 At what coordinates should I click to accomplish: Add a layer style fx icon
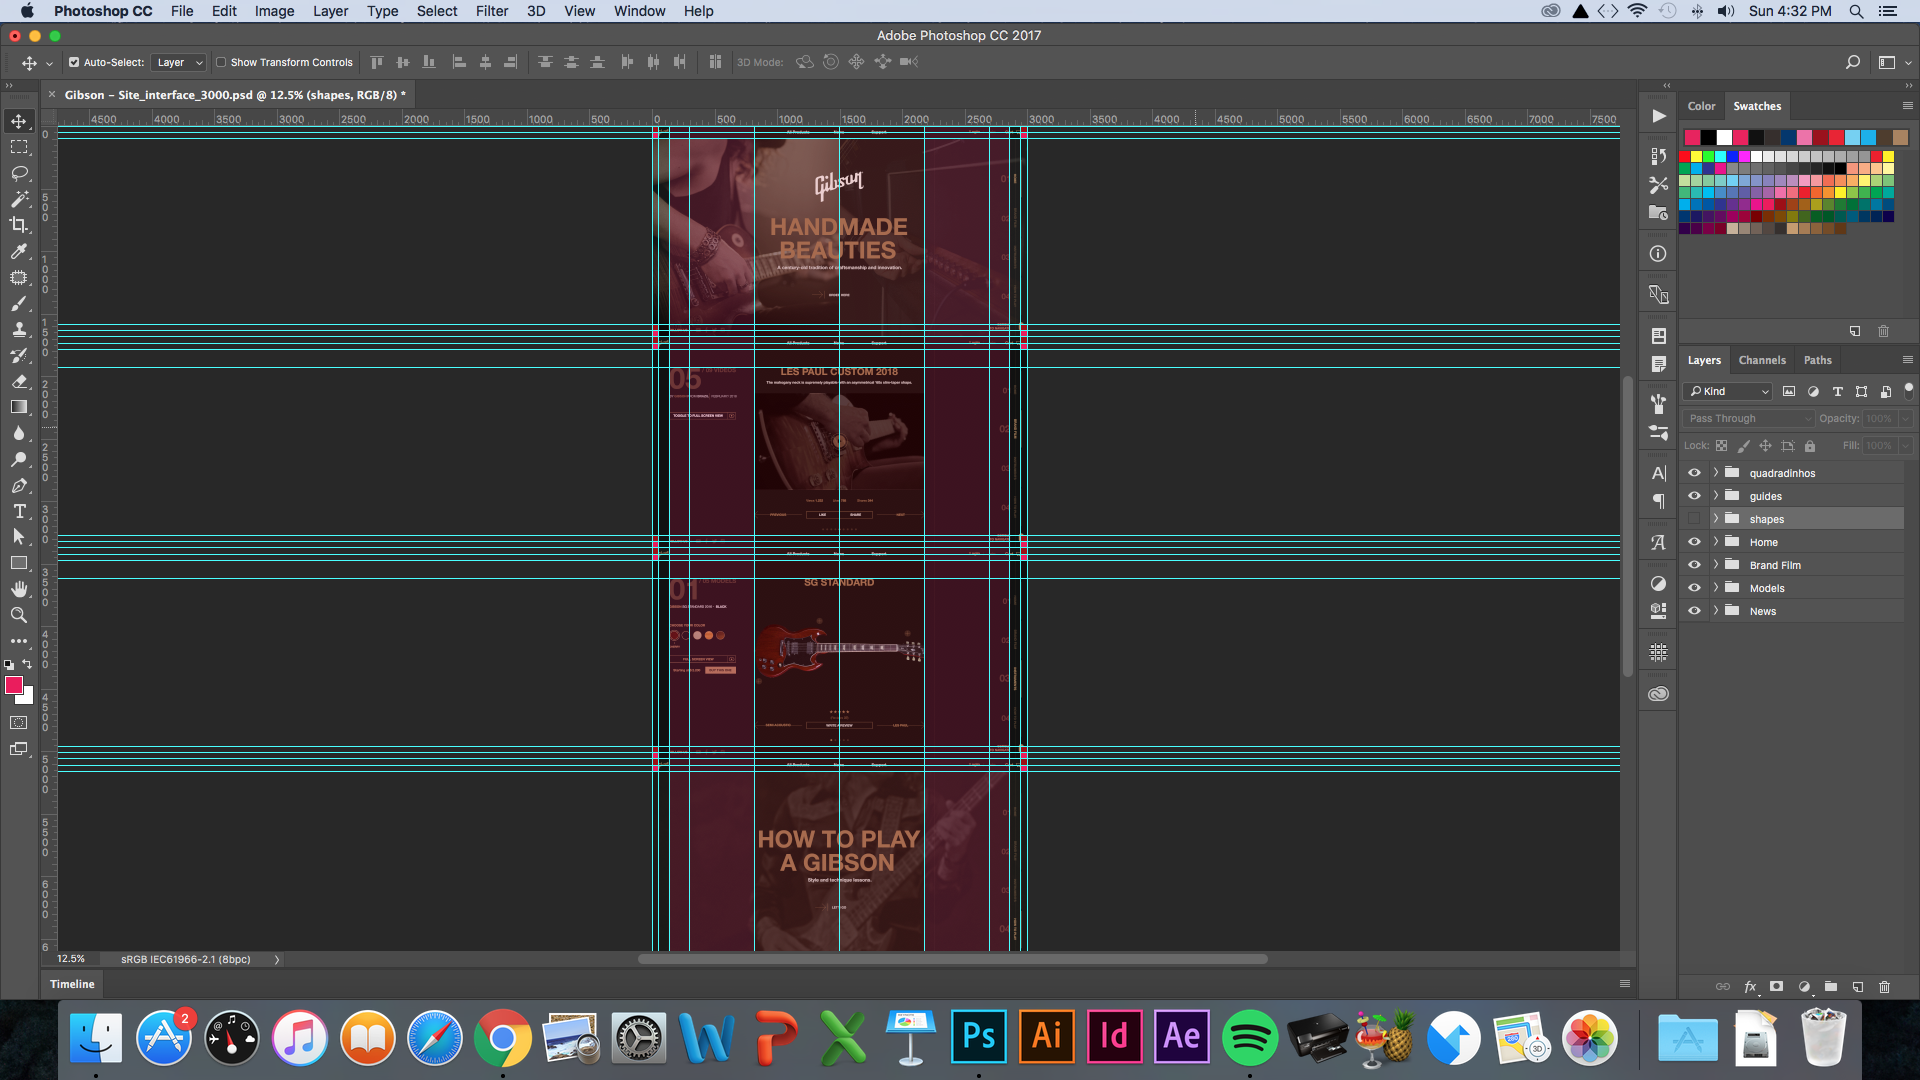click(1750, 987)
